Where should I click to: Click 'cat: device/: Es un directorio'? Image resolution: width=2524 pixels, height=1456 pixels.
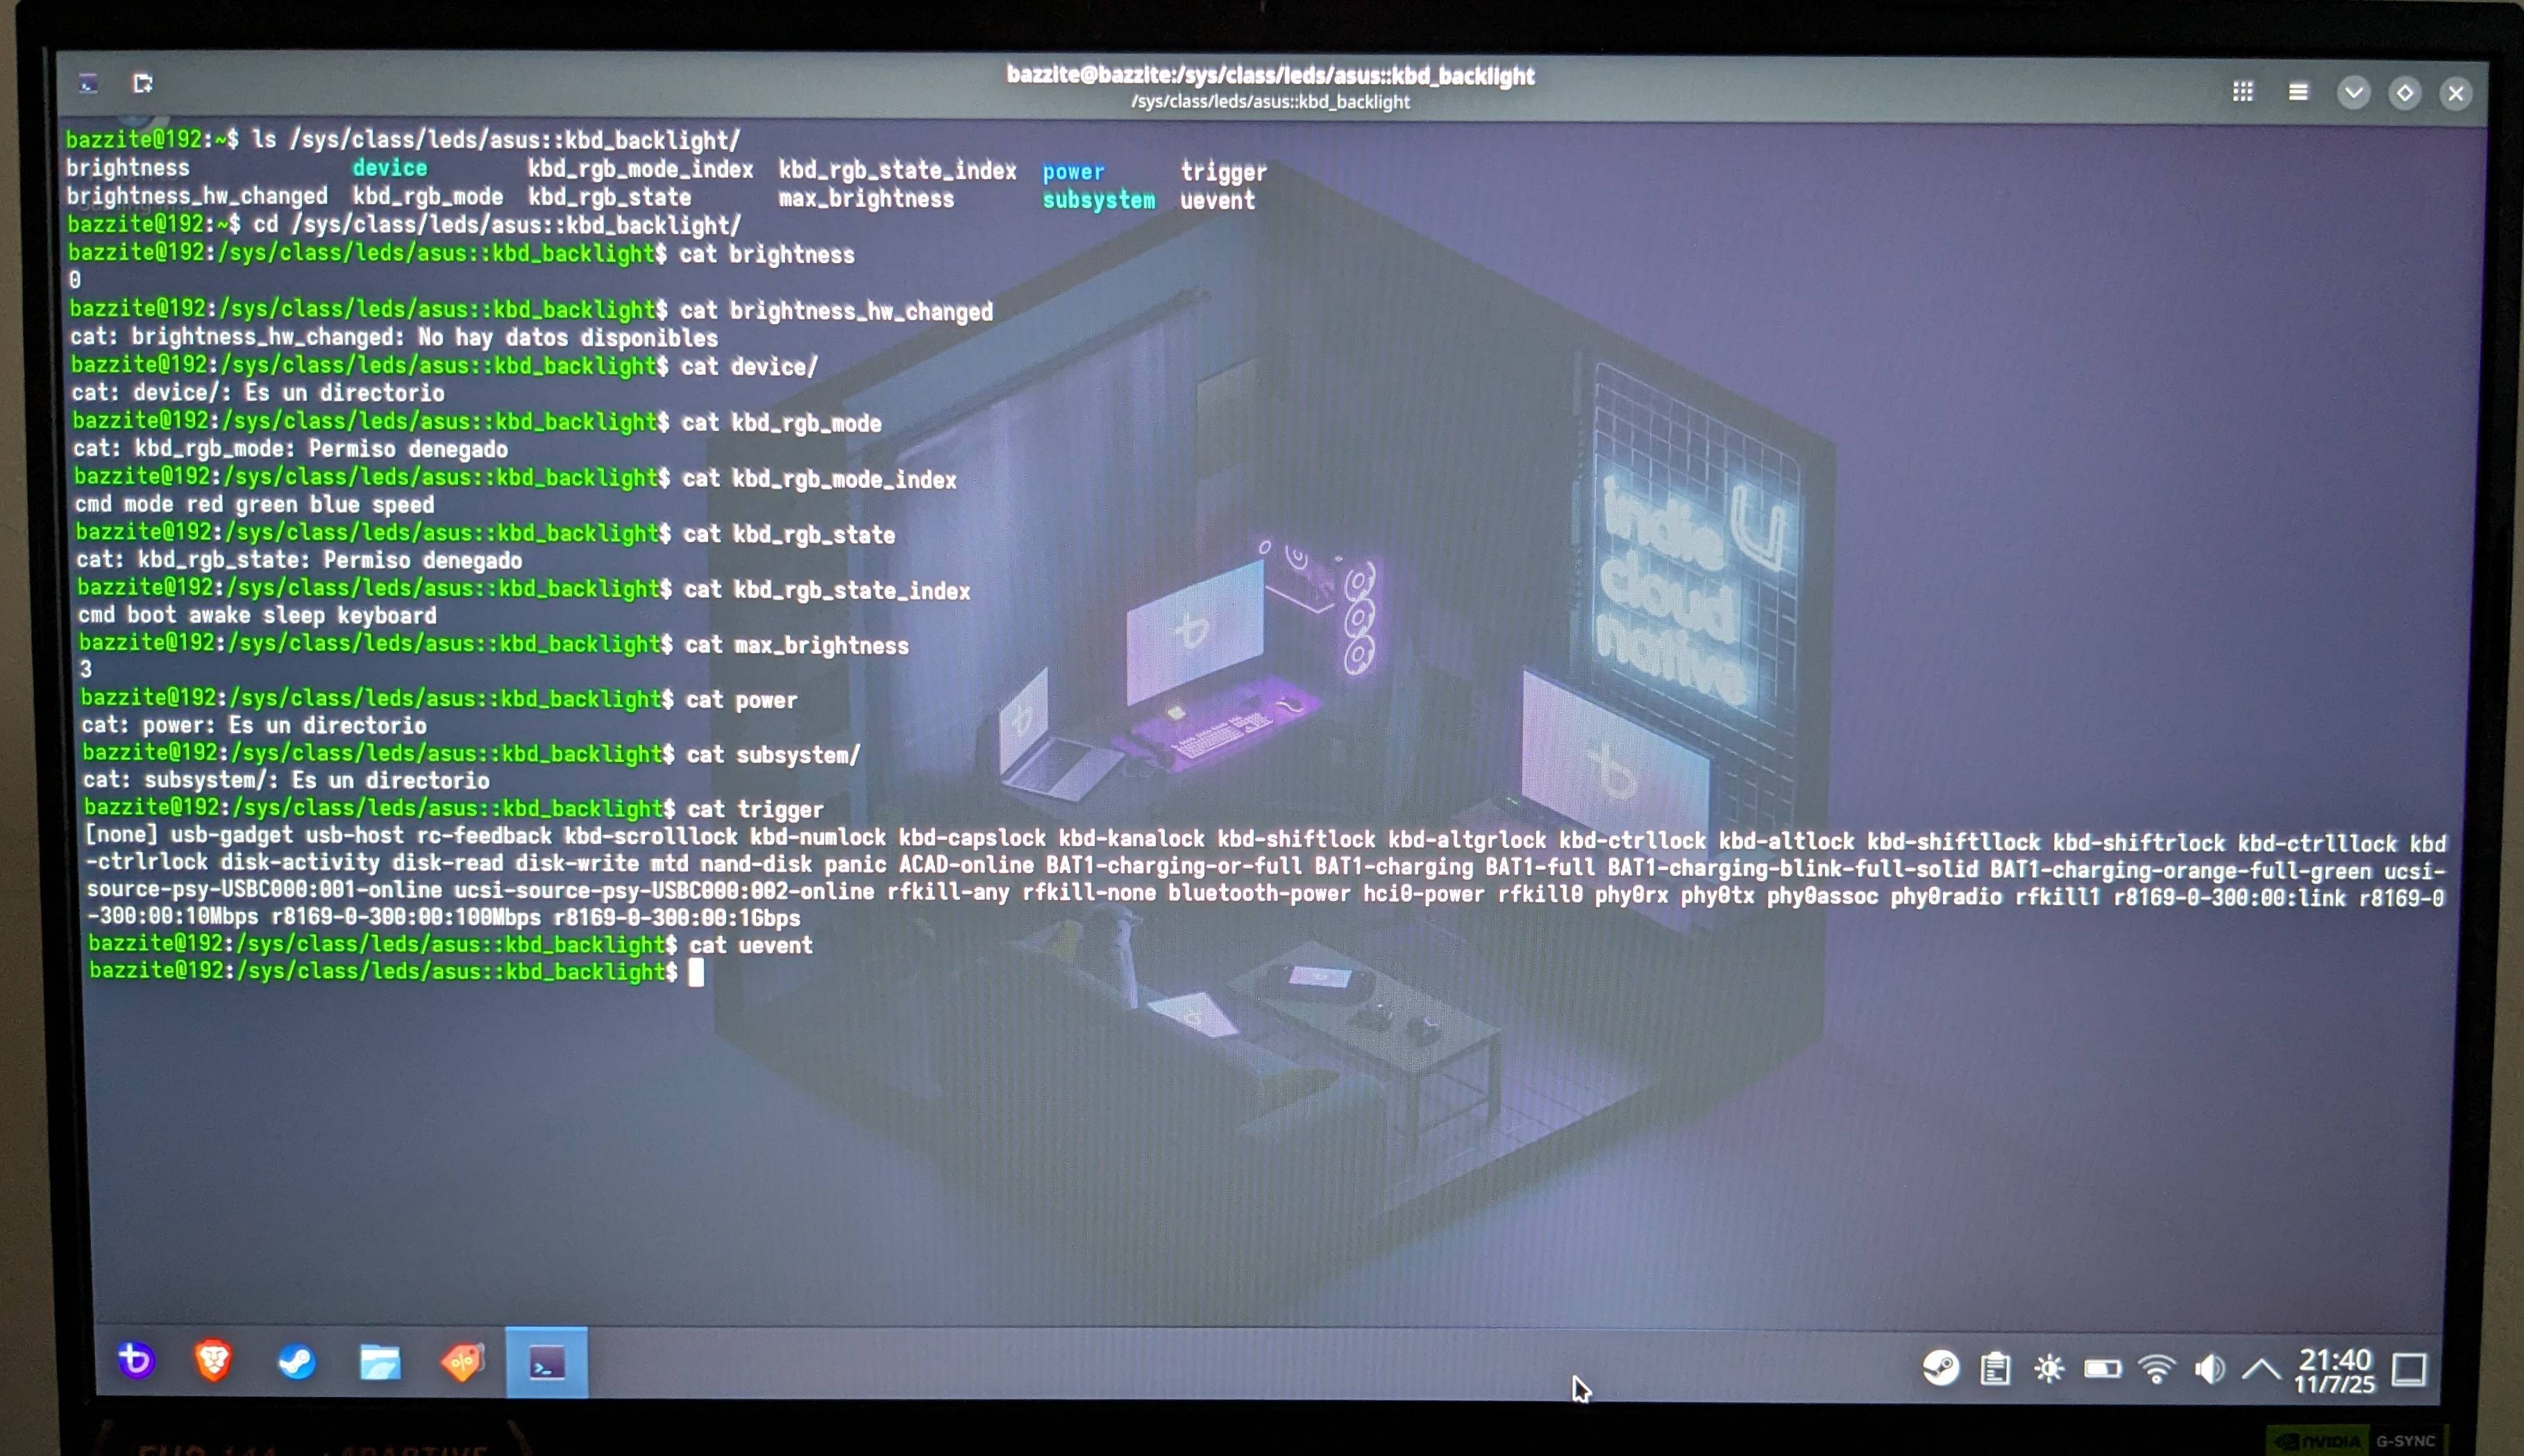click(x=258, y=393)
